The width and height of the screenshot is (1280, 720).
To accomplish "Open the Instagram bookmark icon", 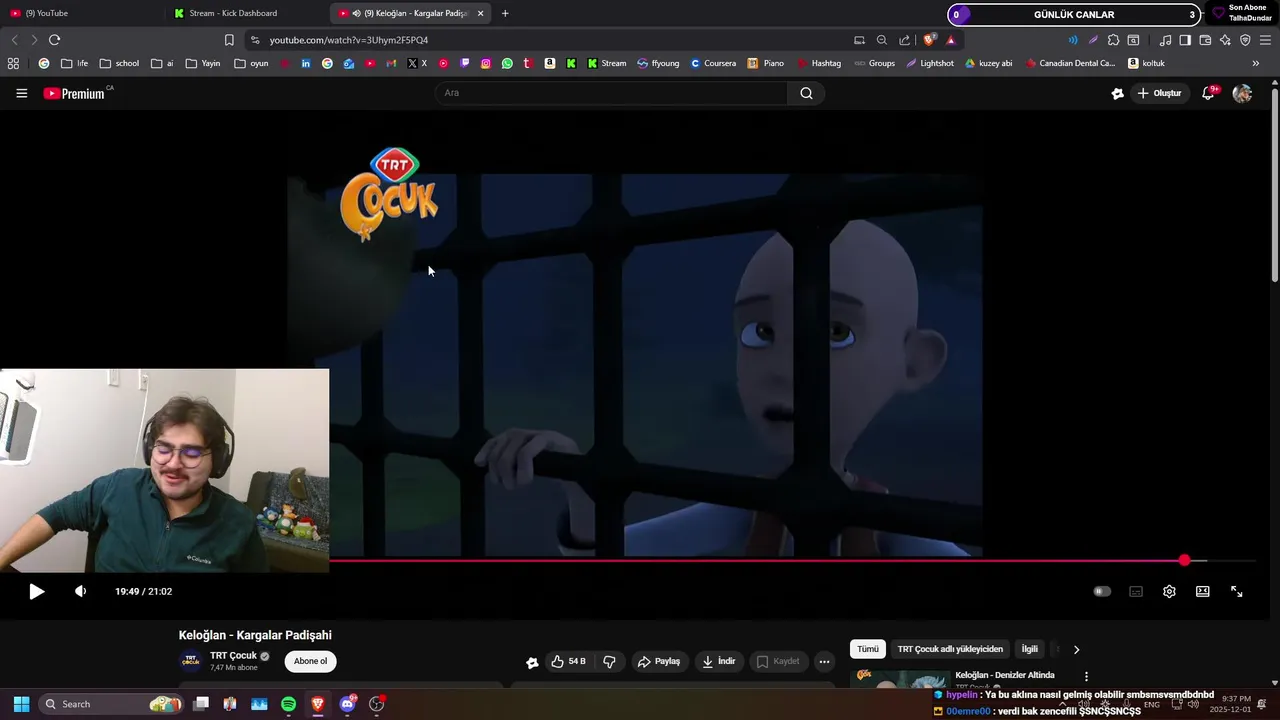I will [x=486, y=63].
